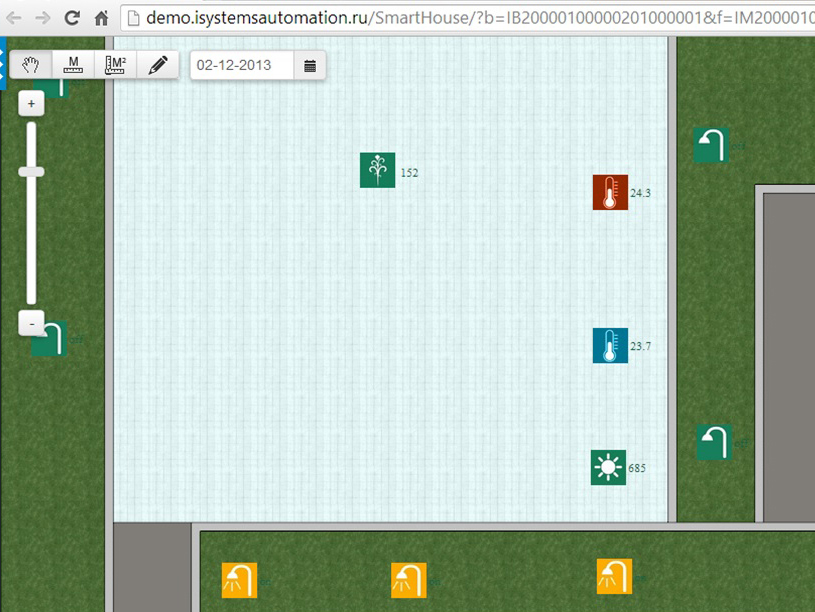The height and width of the screenshot is (612, 815).
Task: Toggle the yellow lit lamp under the grey block
Action: click(x=239, y=580)
